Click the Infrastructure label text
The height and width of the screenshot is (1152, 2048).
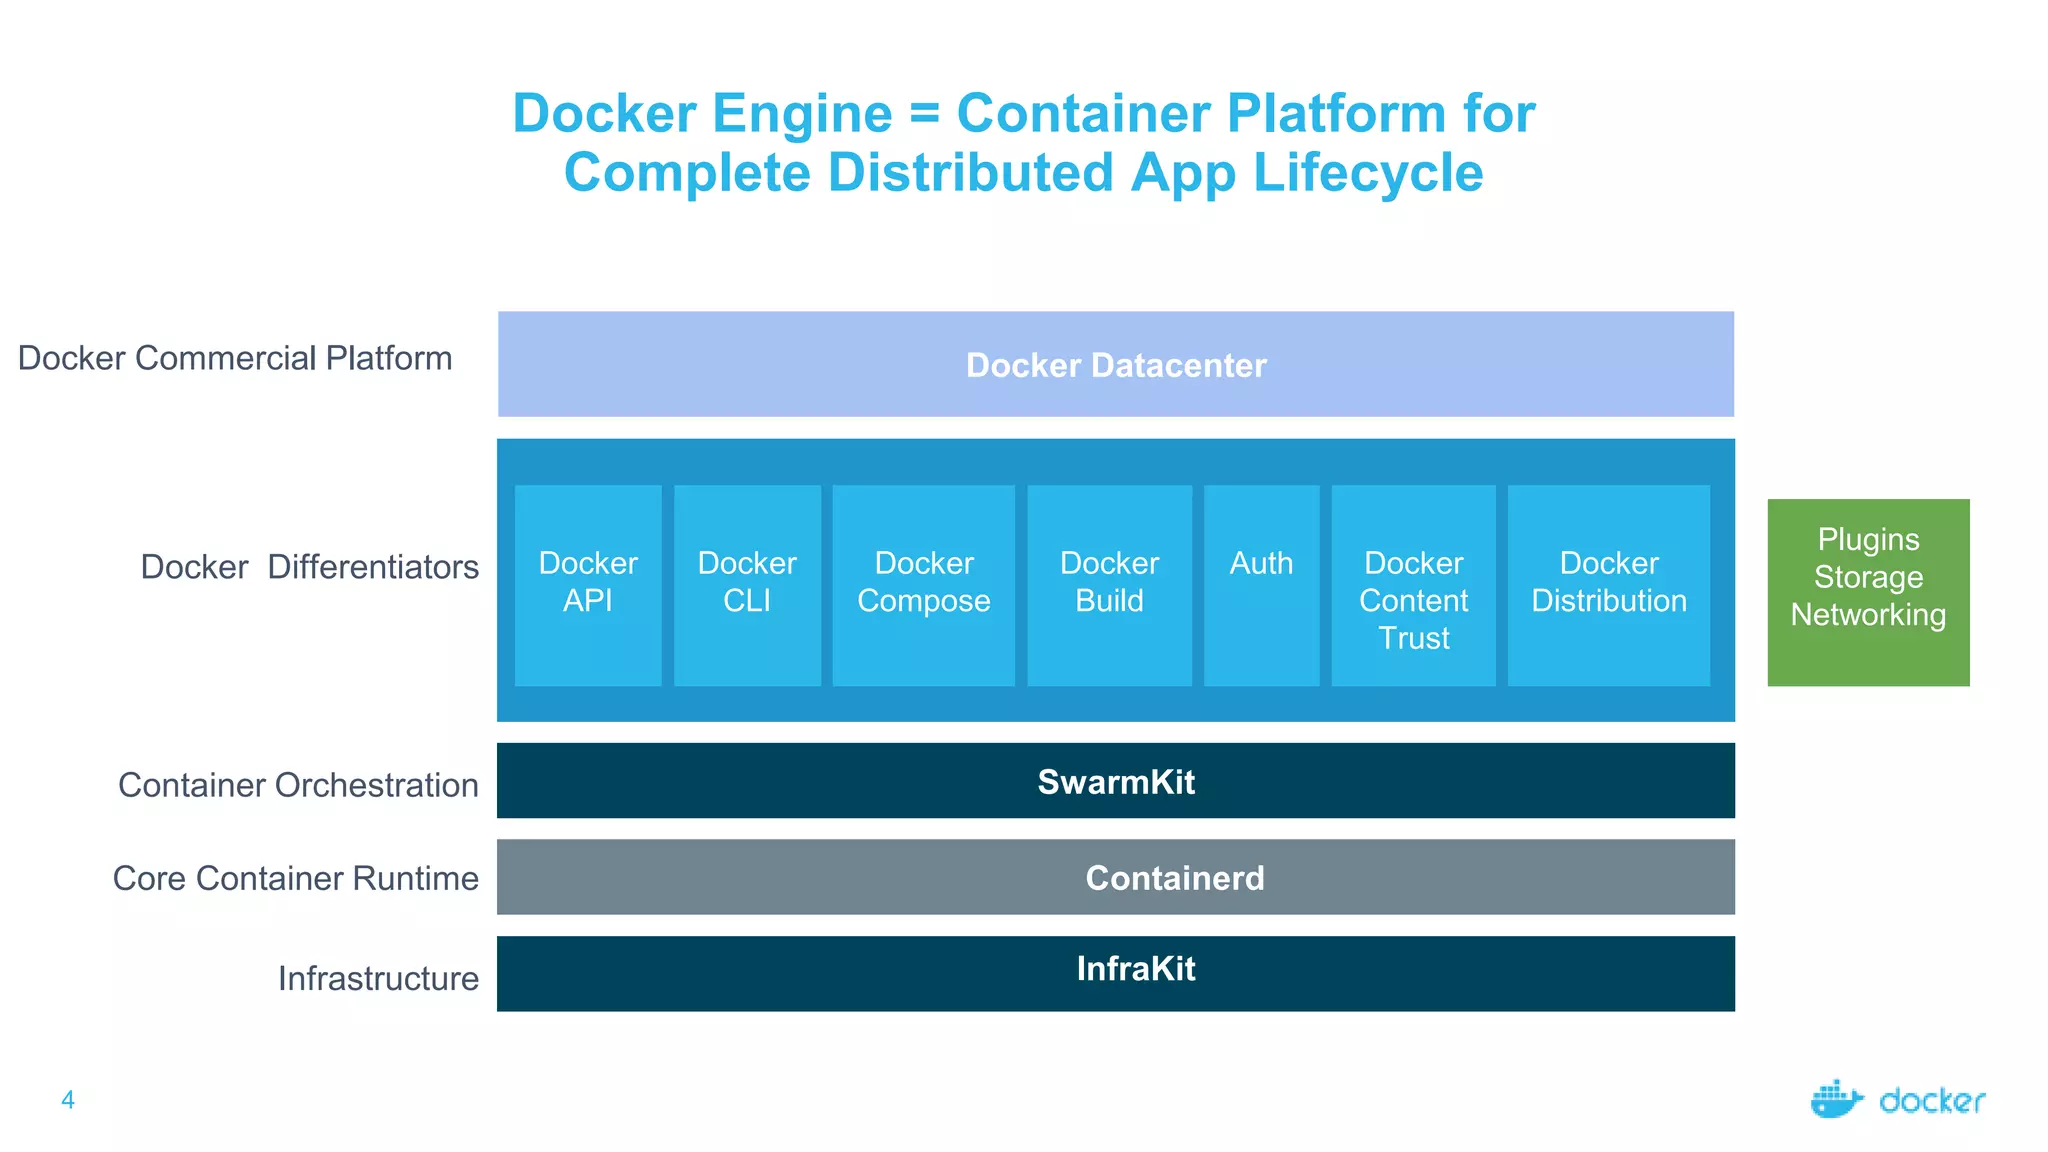[378, 978]
